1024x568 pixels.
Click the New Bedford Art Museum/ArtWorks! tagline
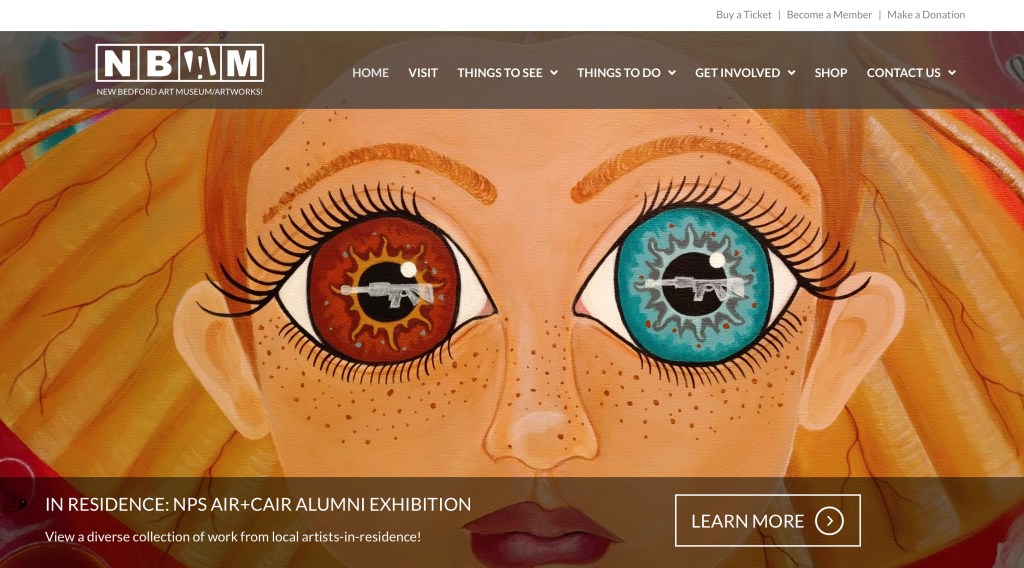coord(180,91)
